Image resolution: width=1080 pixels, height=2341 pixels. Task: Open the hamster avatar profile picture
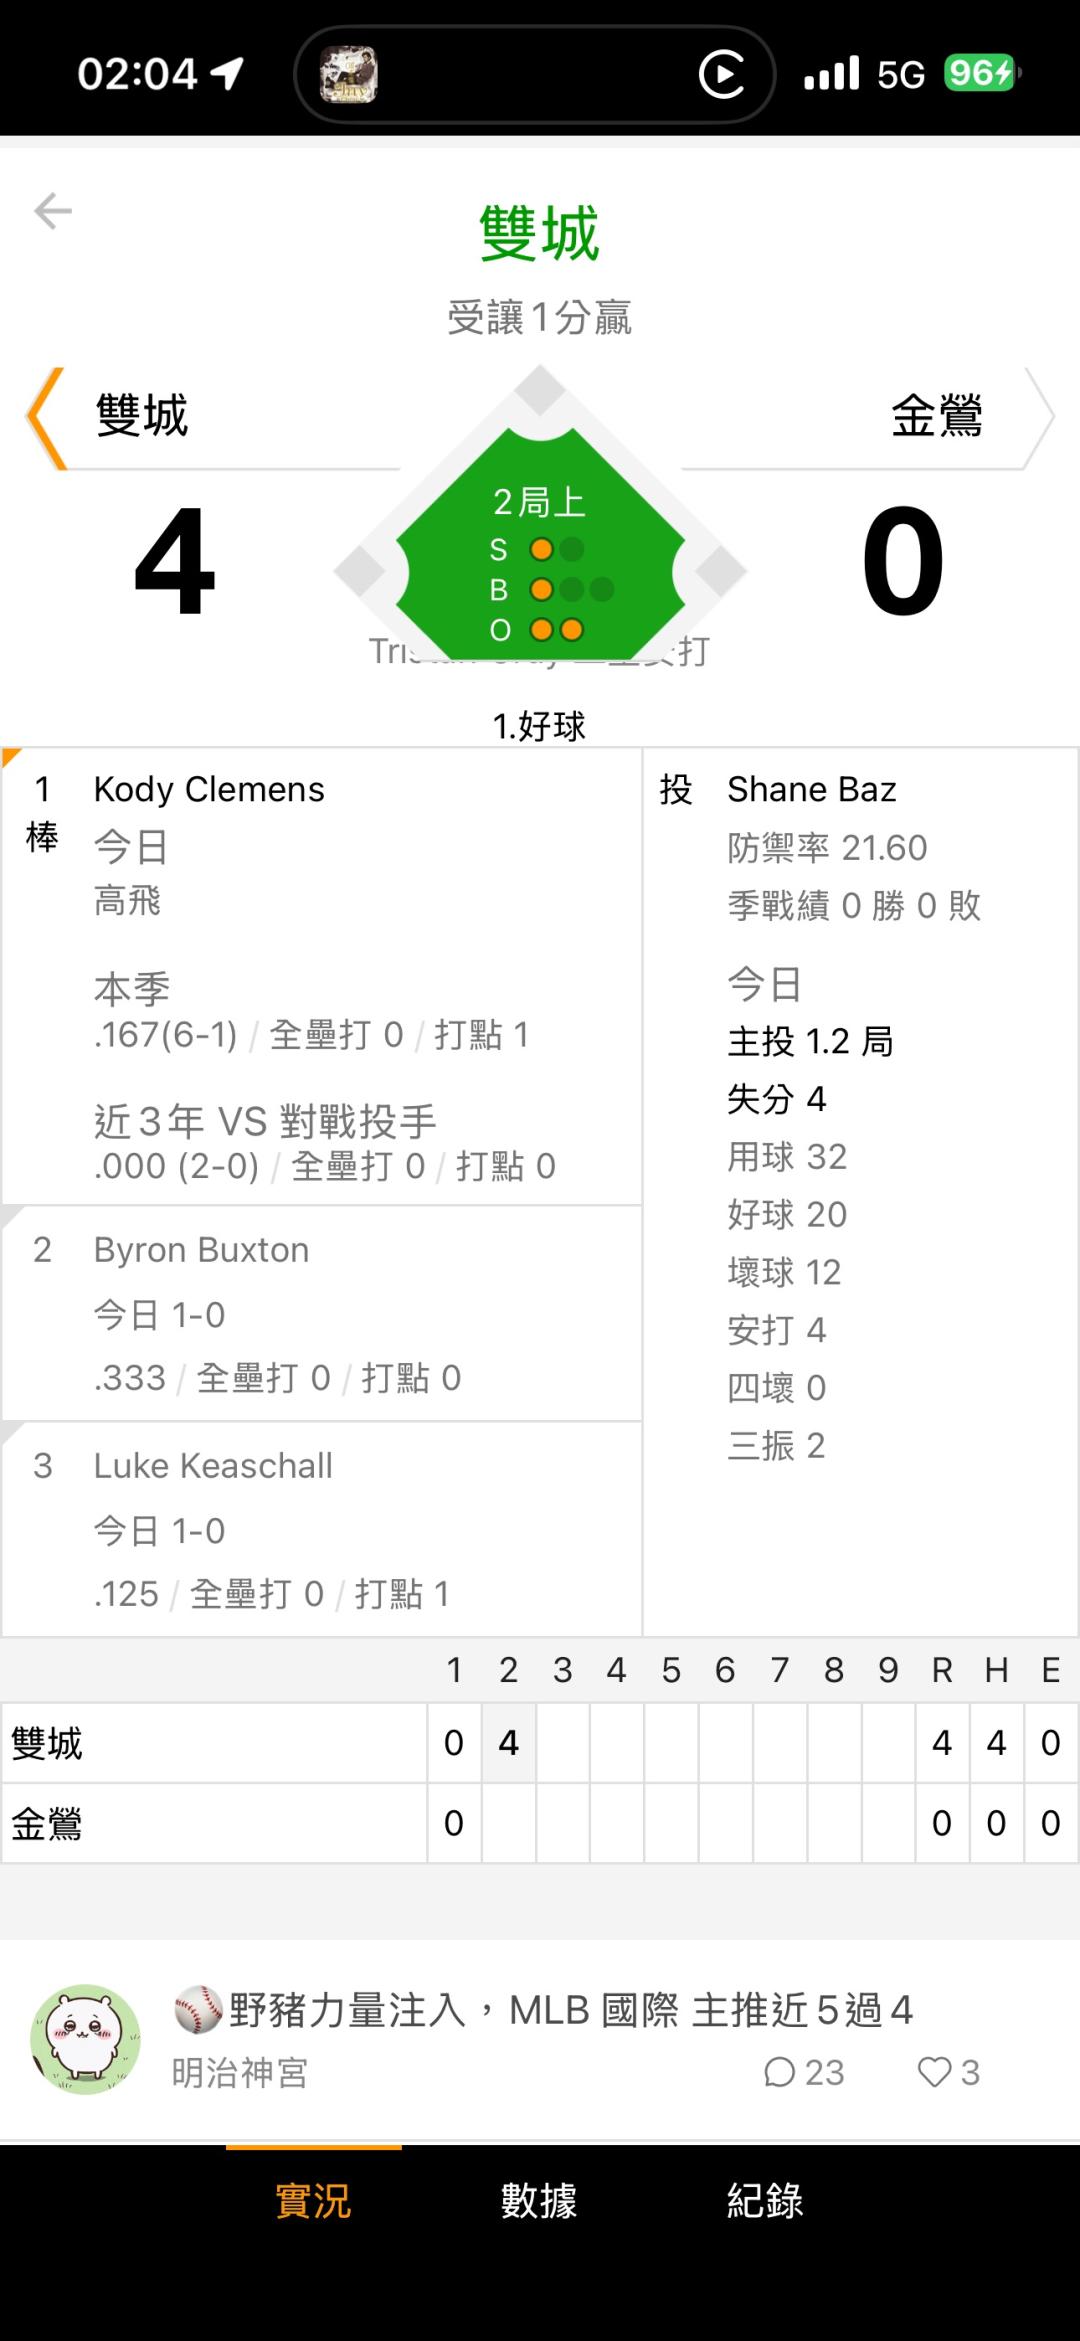click(x=86, y=2040)
